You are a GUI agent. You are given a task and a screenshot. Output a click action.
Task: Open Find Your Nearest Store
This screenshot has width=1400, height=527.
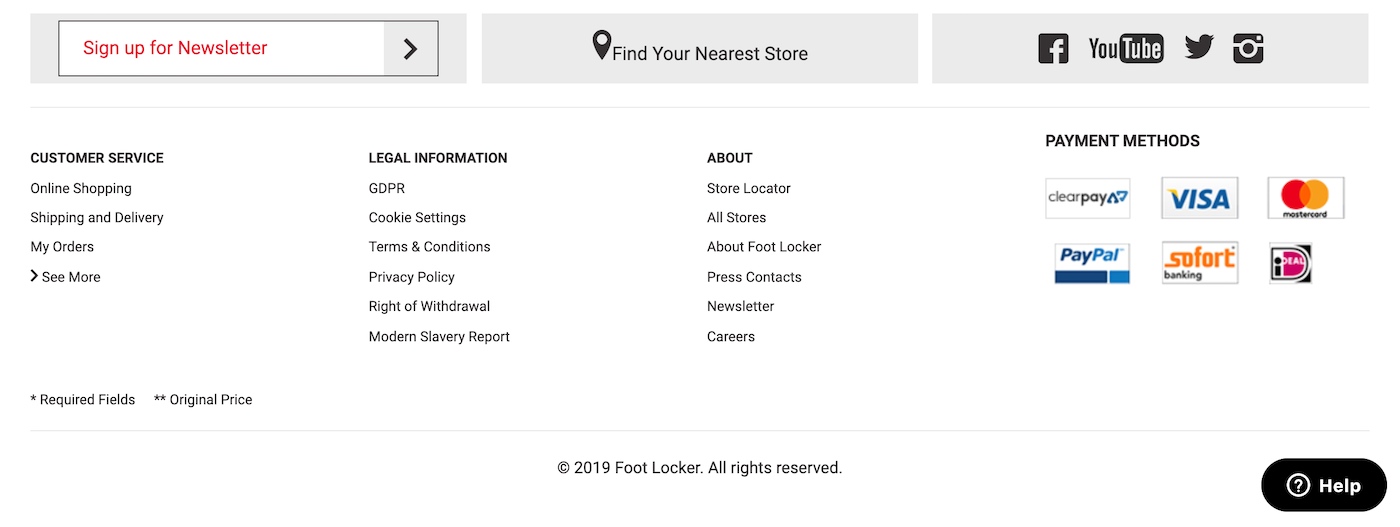pyautogui.click(x=700, y=49)
